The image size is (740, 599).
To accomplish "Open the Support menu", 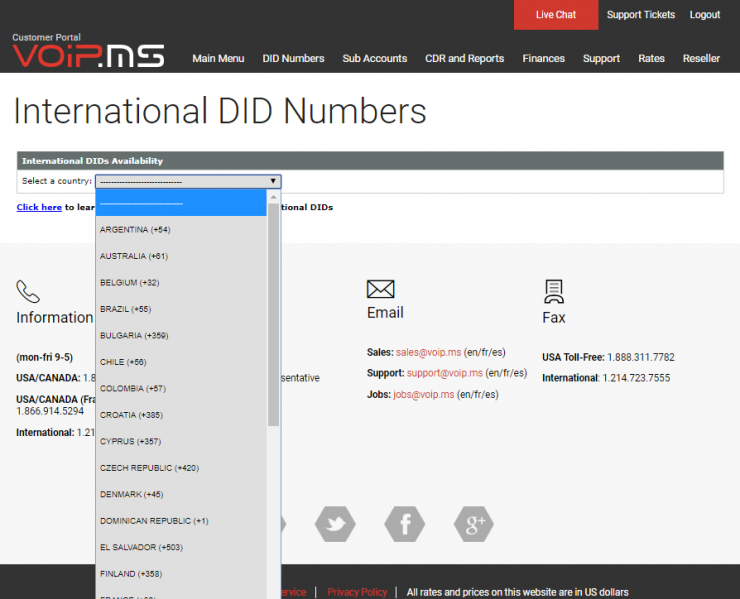I will pyautogui.click(x=601, y=58).
